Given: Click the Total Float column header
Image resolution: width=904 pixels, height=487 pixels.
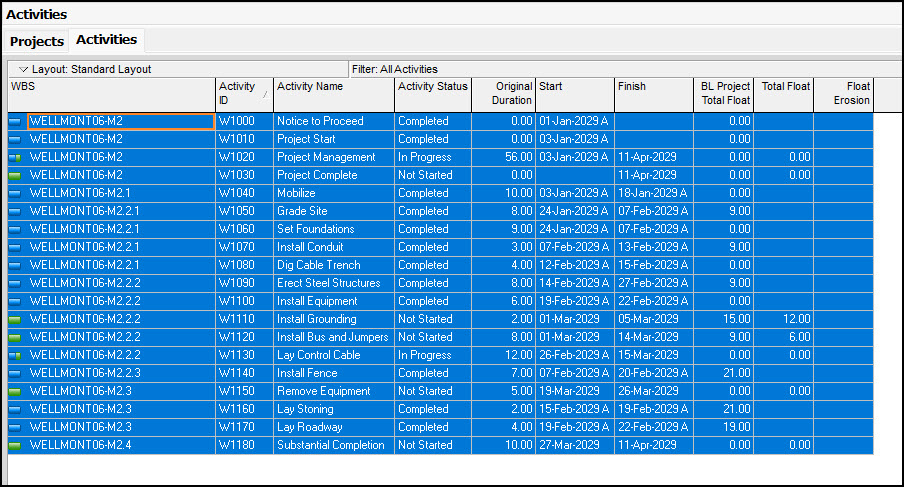Looking at the screenshot, I should [784, 95].
